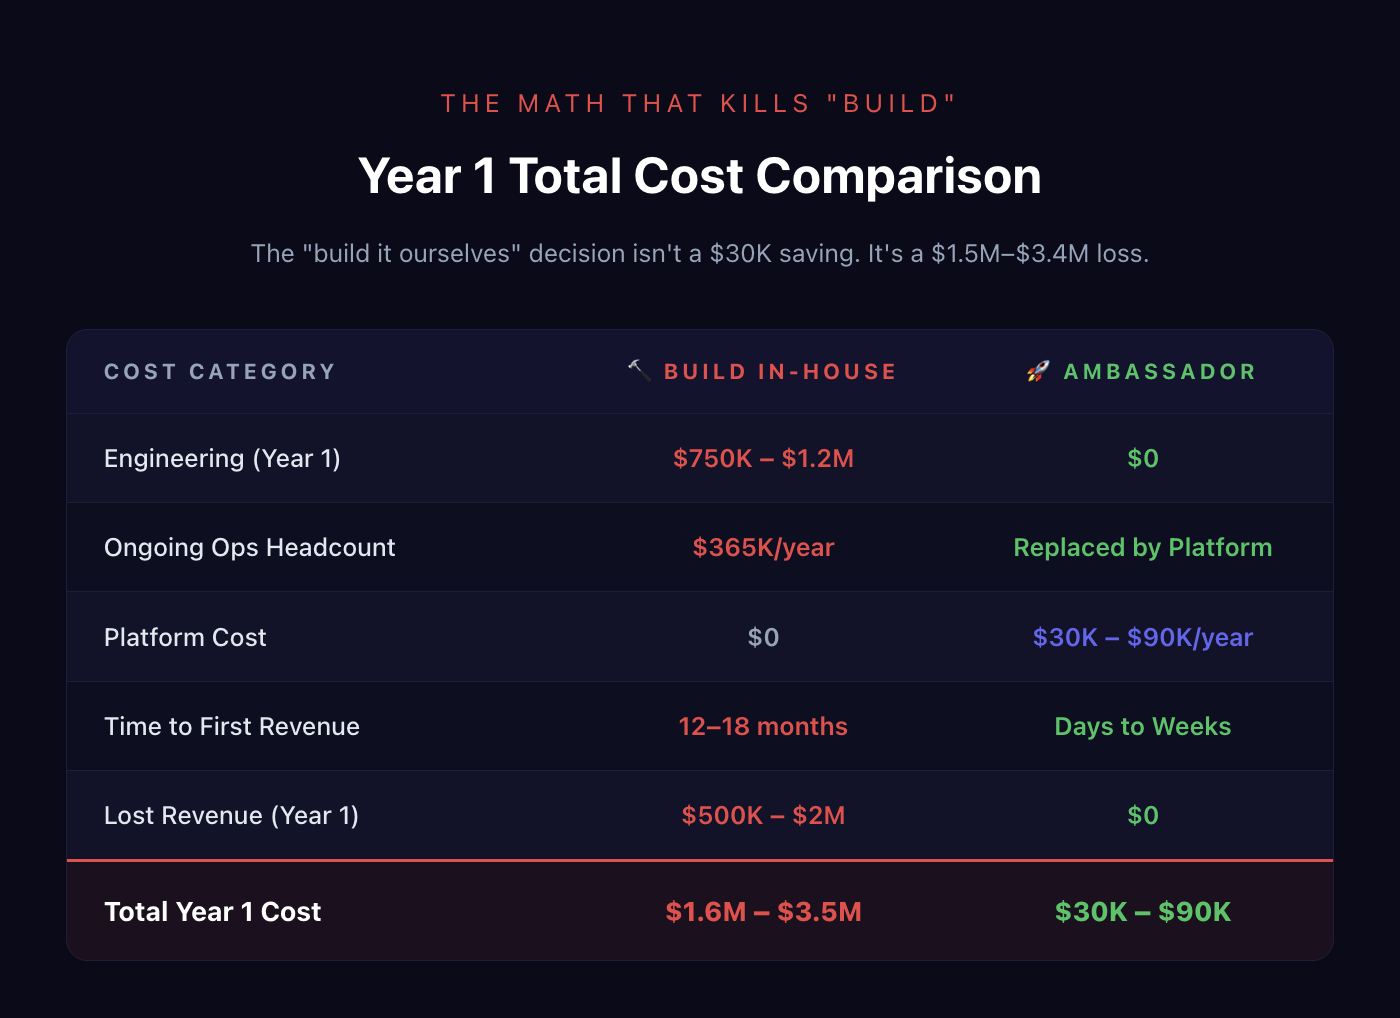Click the $30K – $90K/year platform price

coord(1142,638)
